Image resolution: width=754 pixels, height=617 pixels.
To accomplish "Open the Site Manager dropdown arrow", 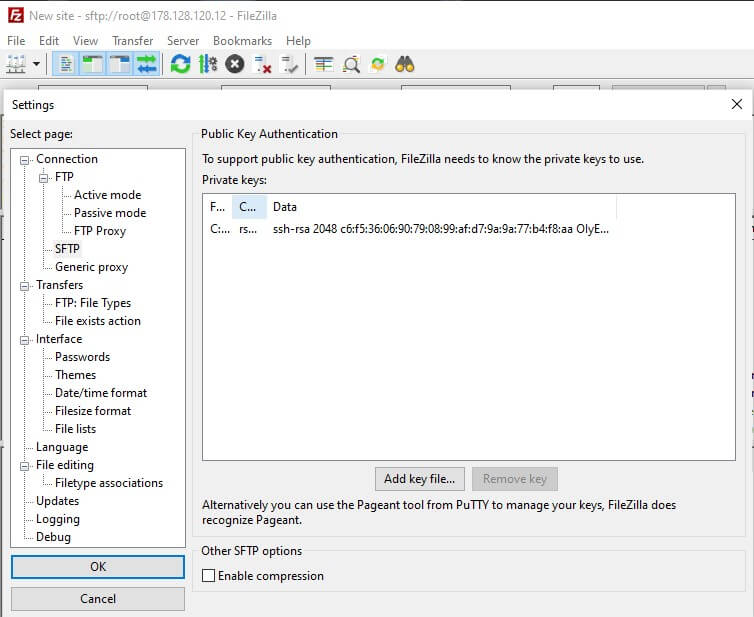I will coord(36,64).
